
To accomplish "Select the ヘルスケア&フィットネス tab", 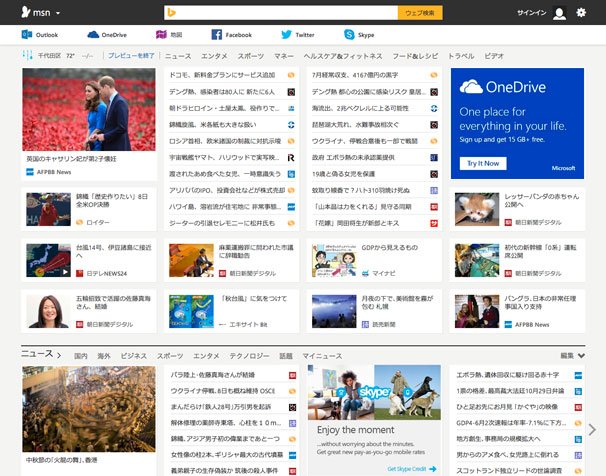I will click(x=343, y=56).
